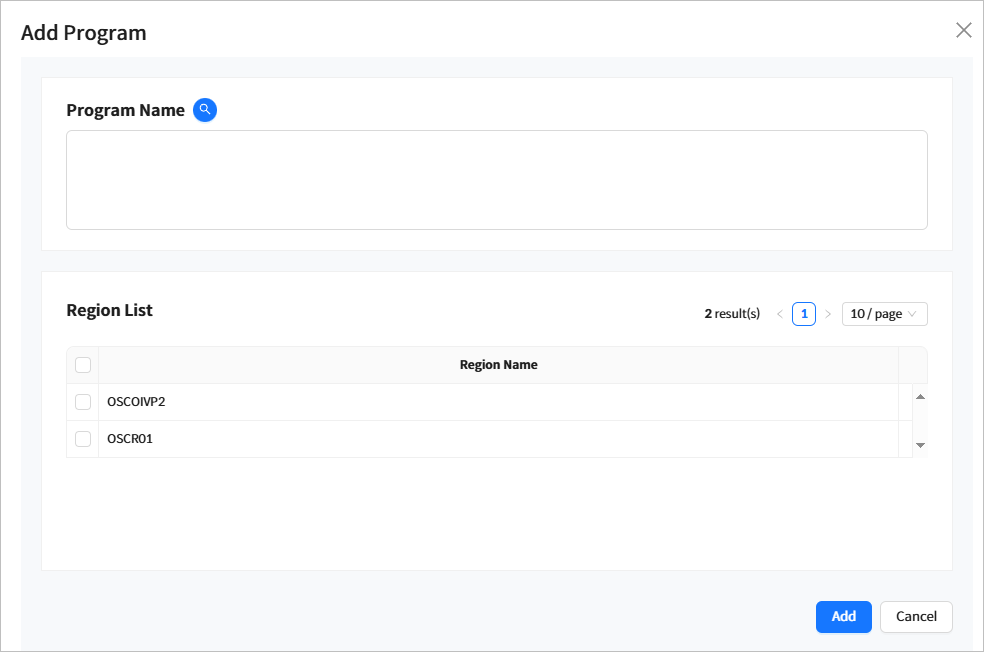Image resolution: width=984 pixels, height=652 pixels.
Task: Click the Cancel button
Action: tap(916, 617)
